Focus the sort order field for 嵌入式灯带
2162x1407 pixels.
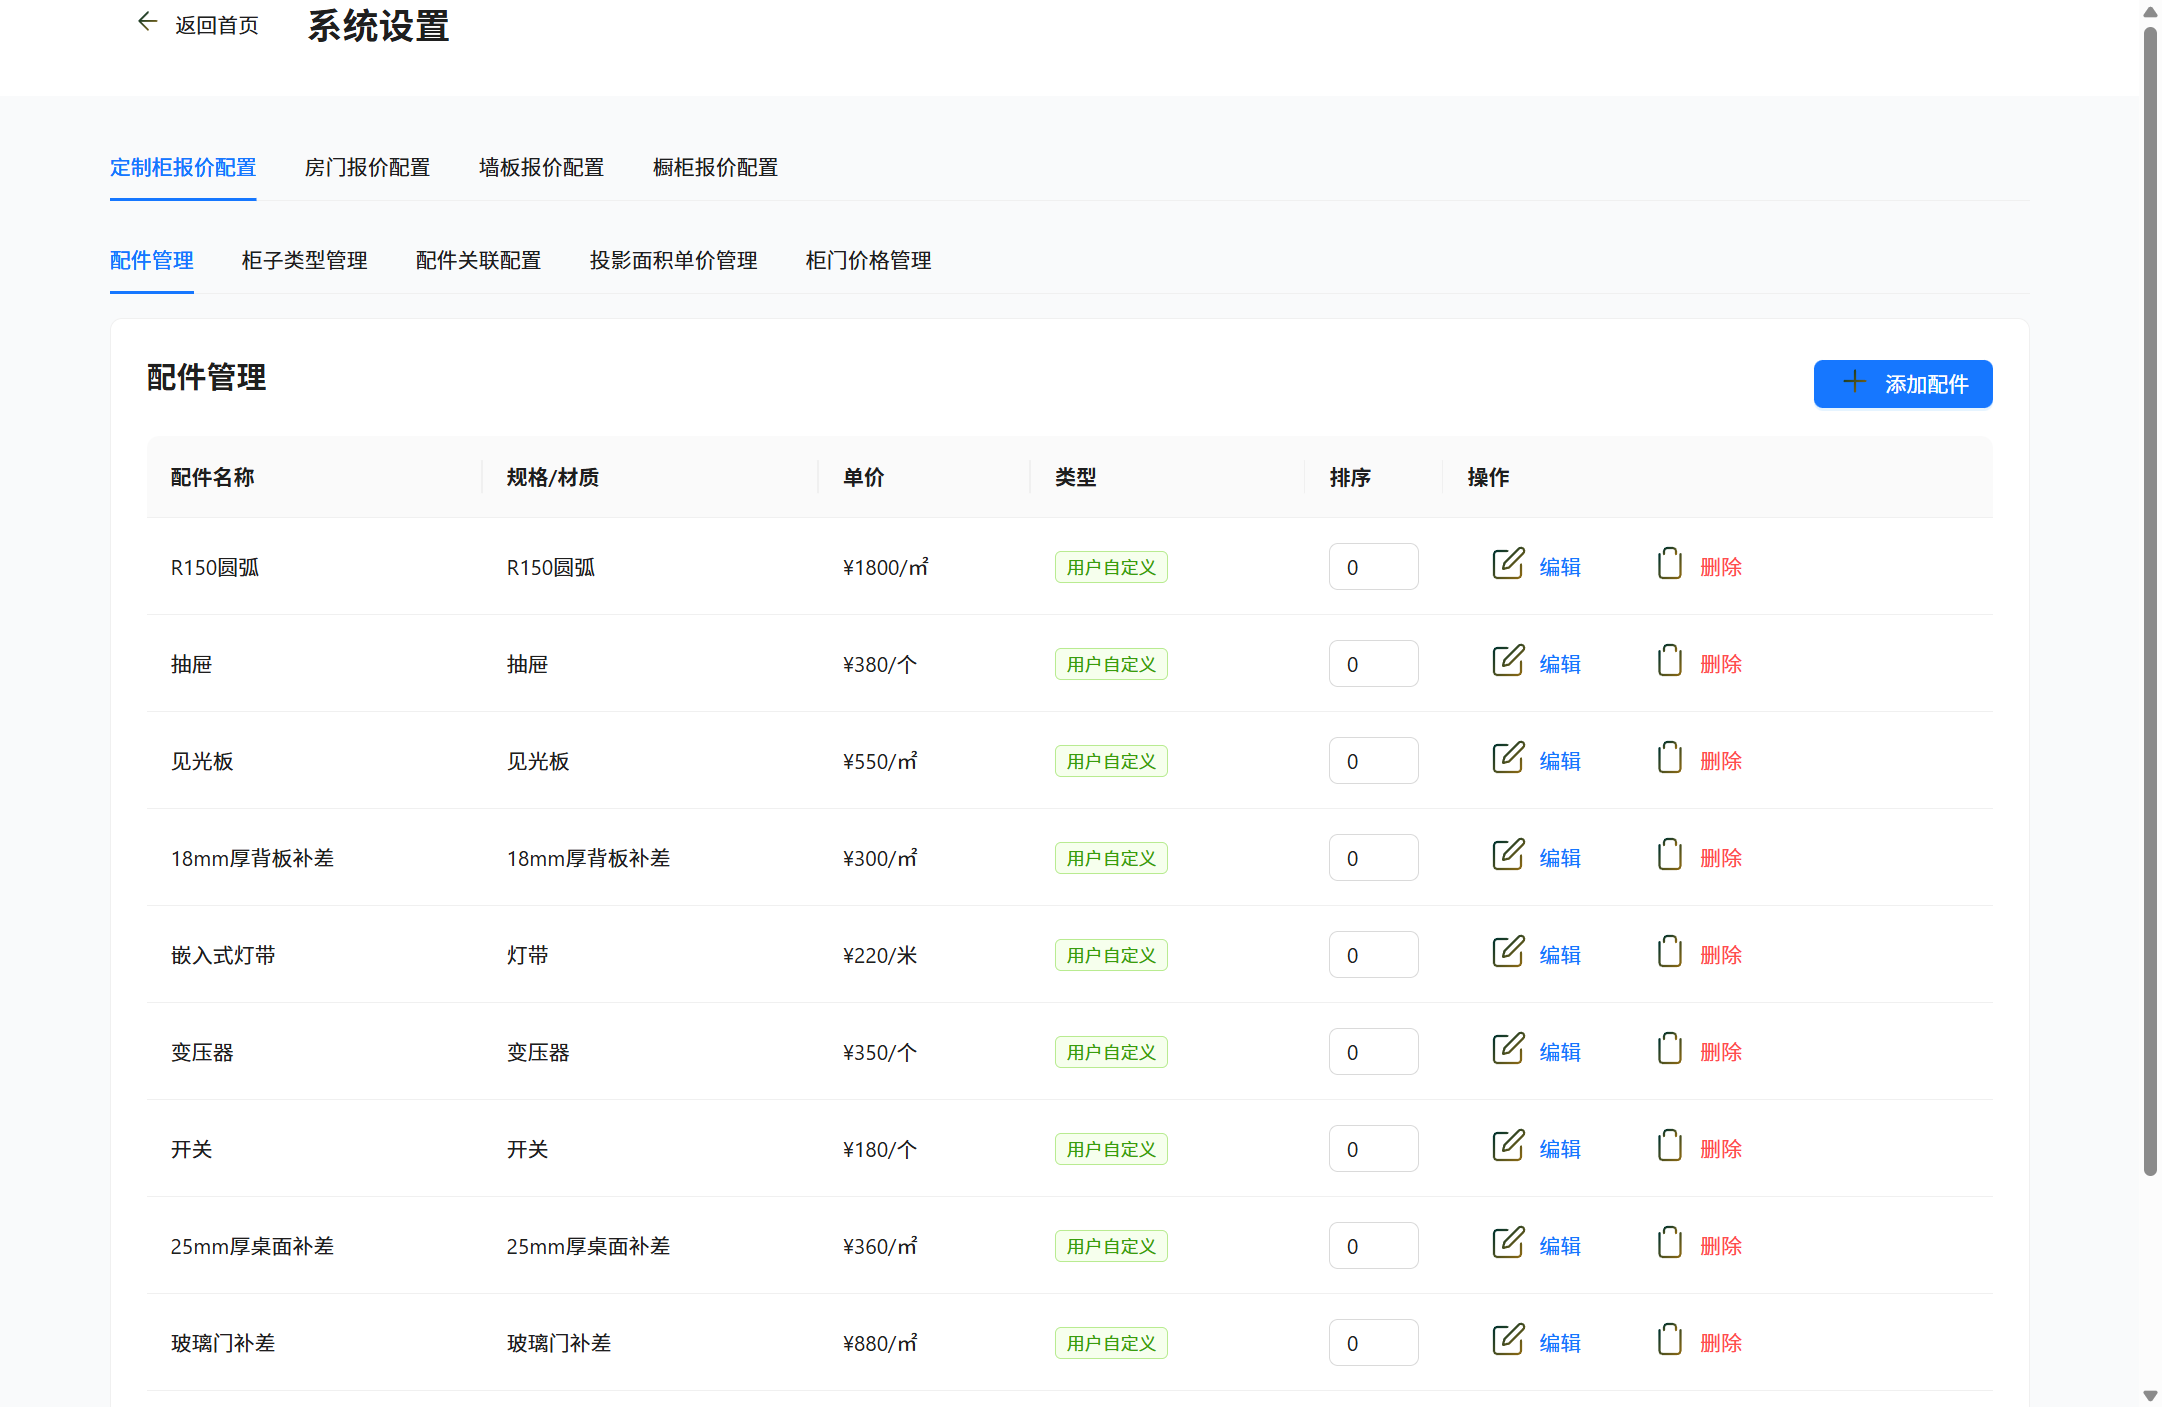(x=1373, y=955)
